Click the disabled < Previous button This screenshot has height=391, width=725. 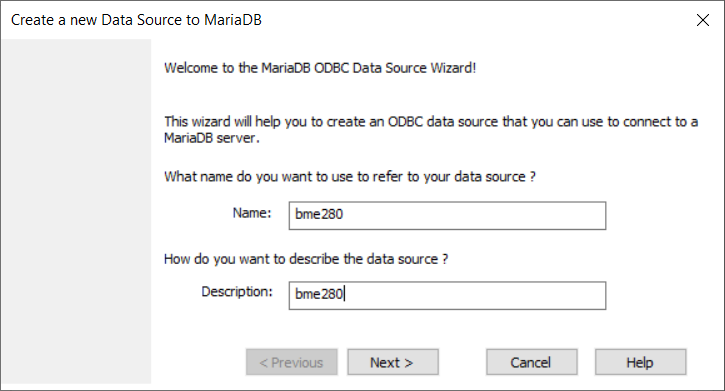tap(291, 362)
